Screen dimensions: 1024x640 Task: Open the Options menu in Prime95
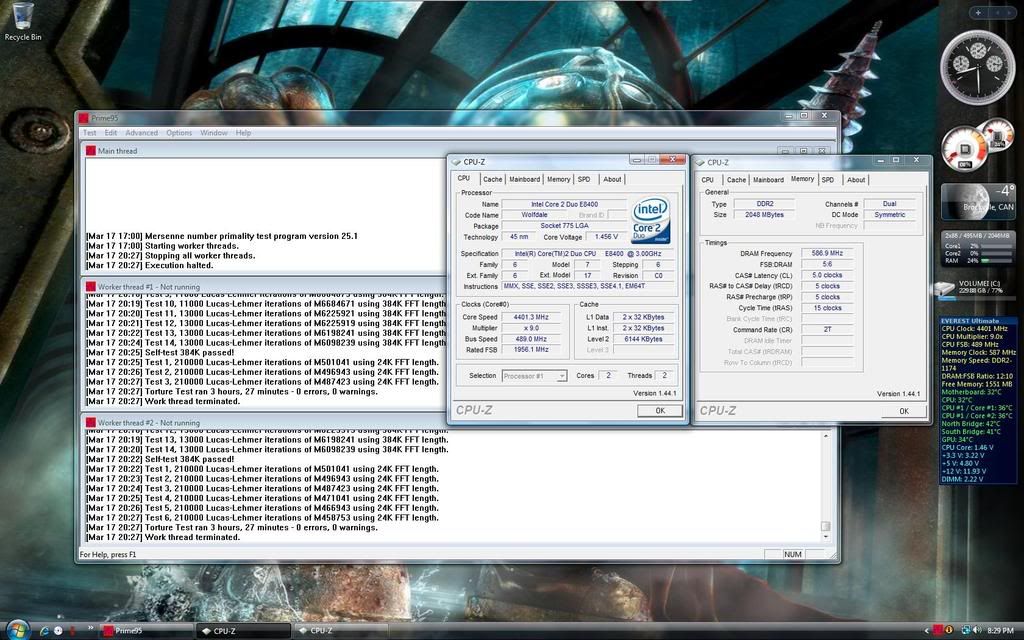click(179, 133)
